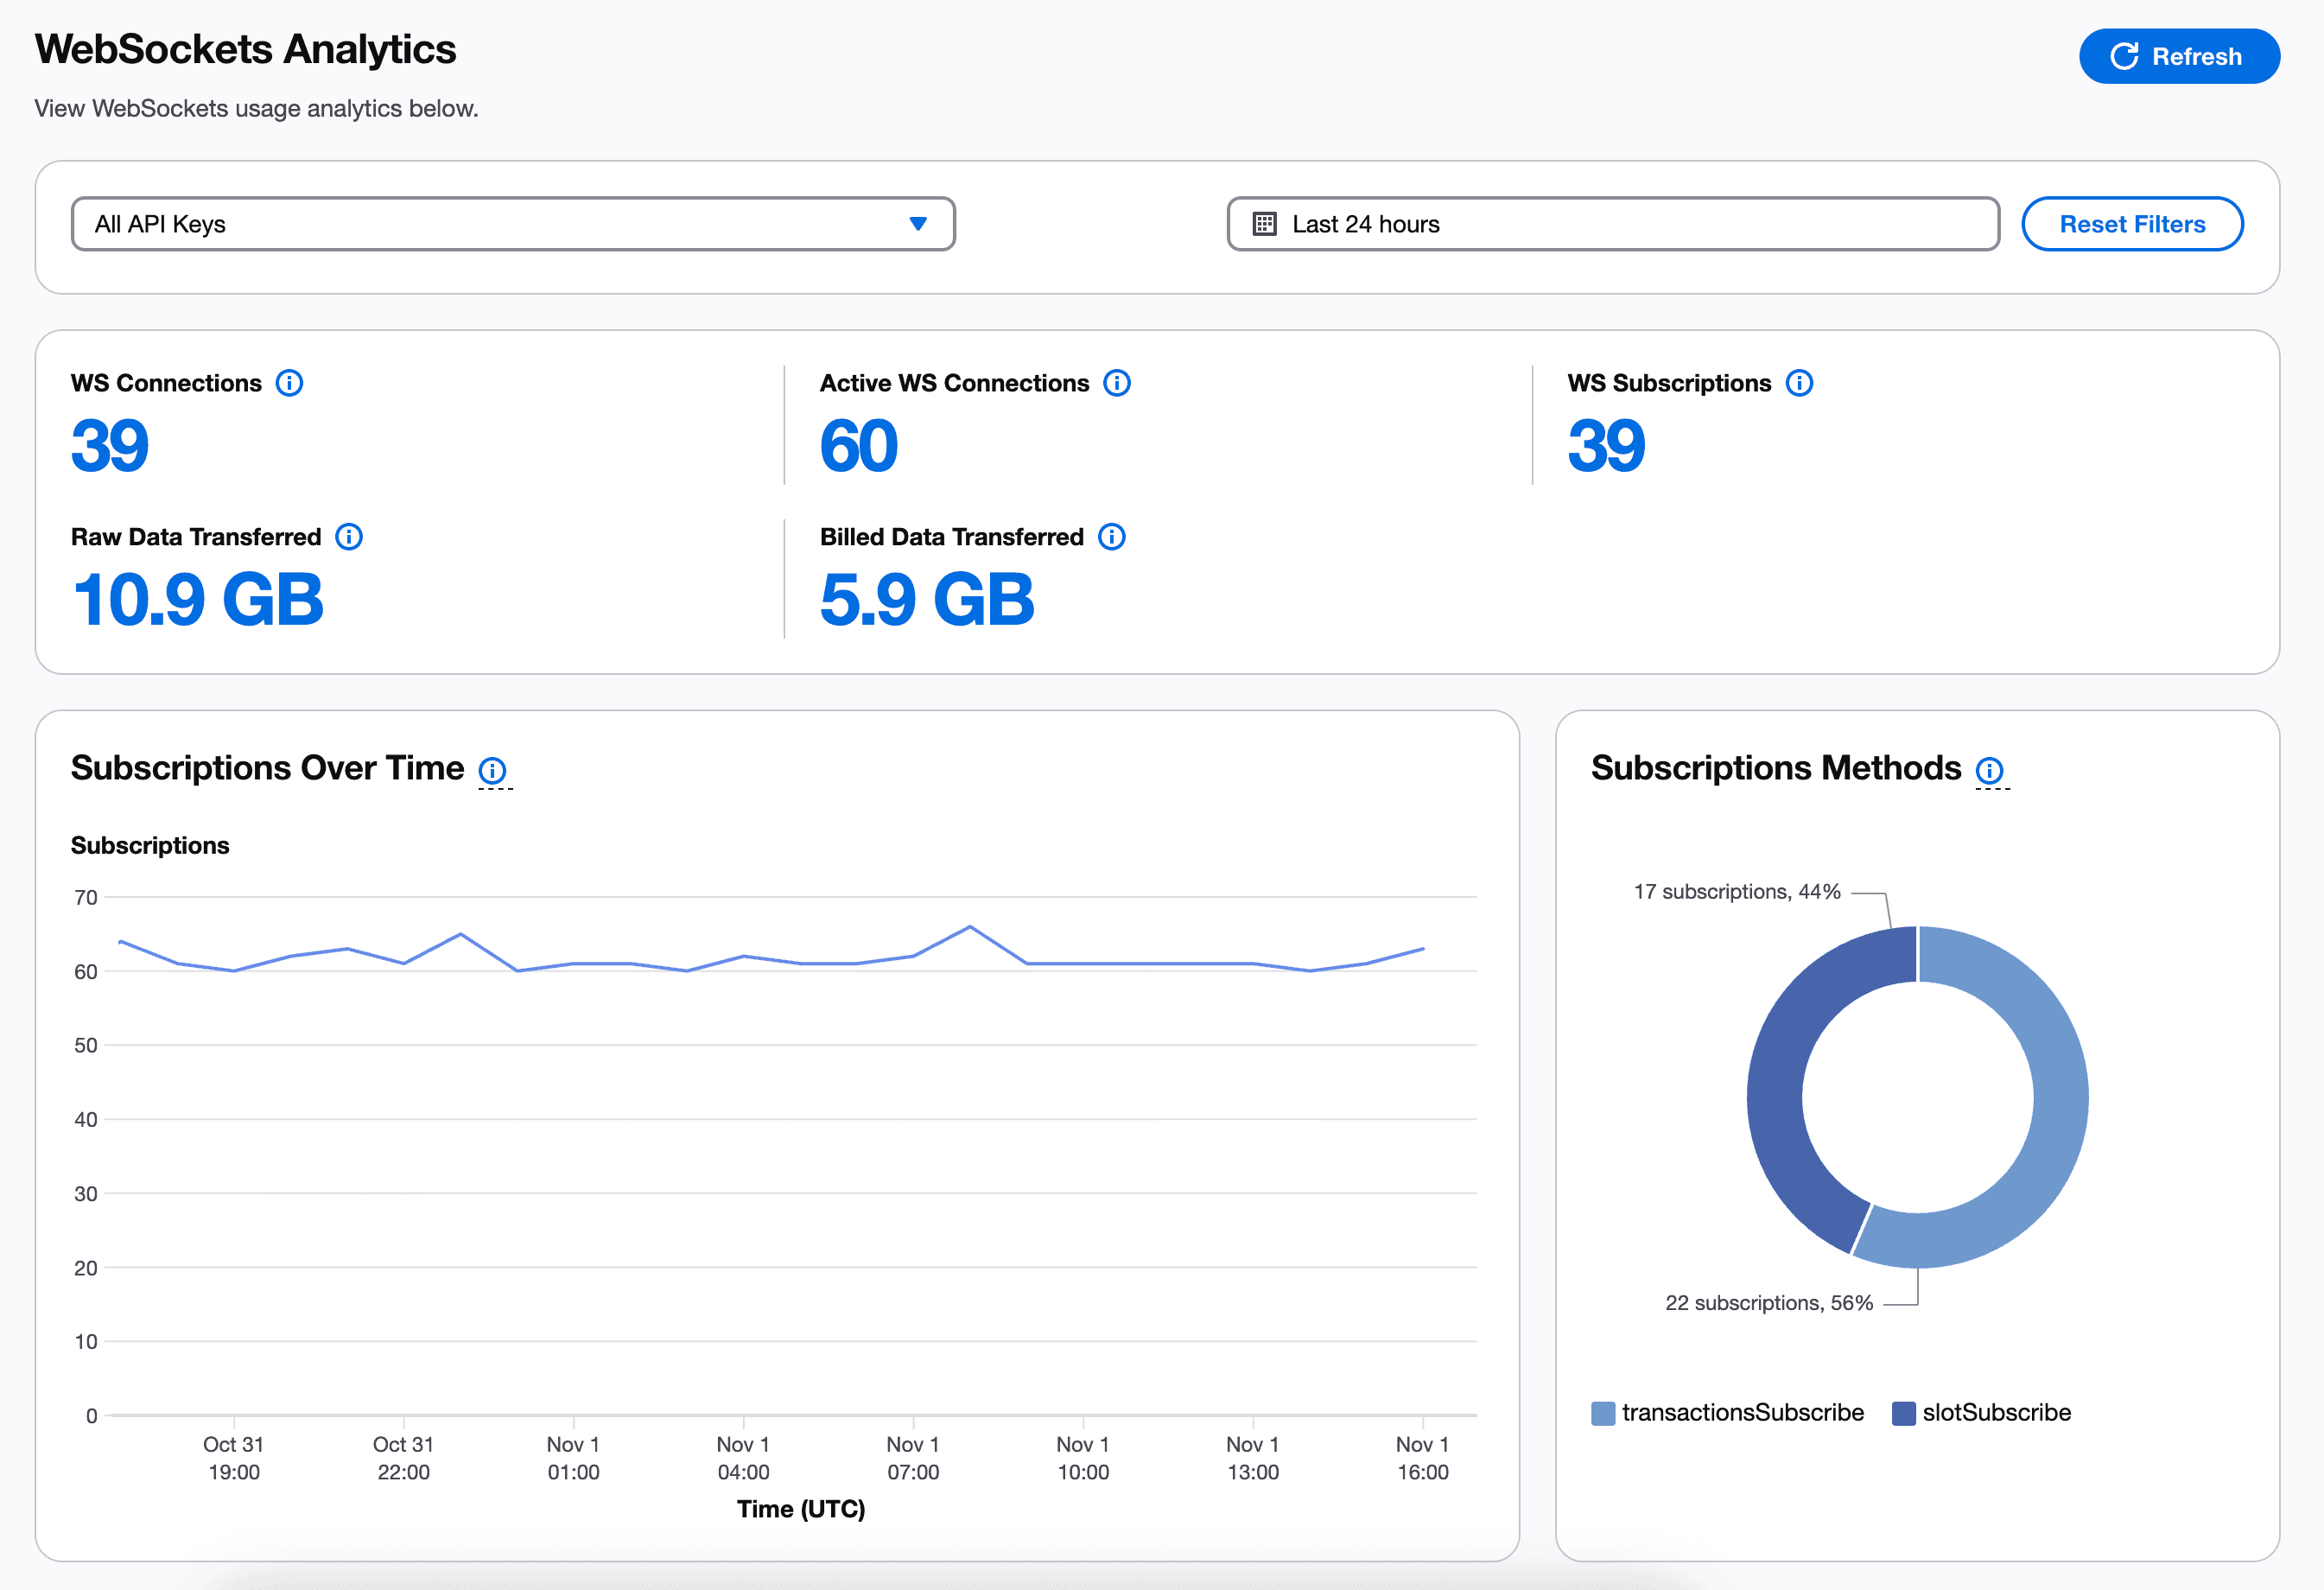Viewport: 2324px width, 1590px height.
Task: Open the All API Keys dropdown
Action: [513, 223]
